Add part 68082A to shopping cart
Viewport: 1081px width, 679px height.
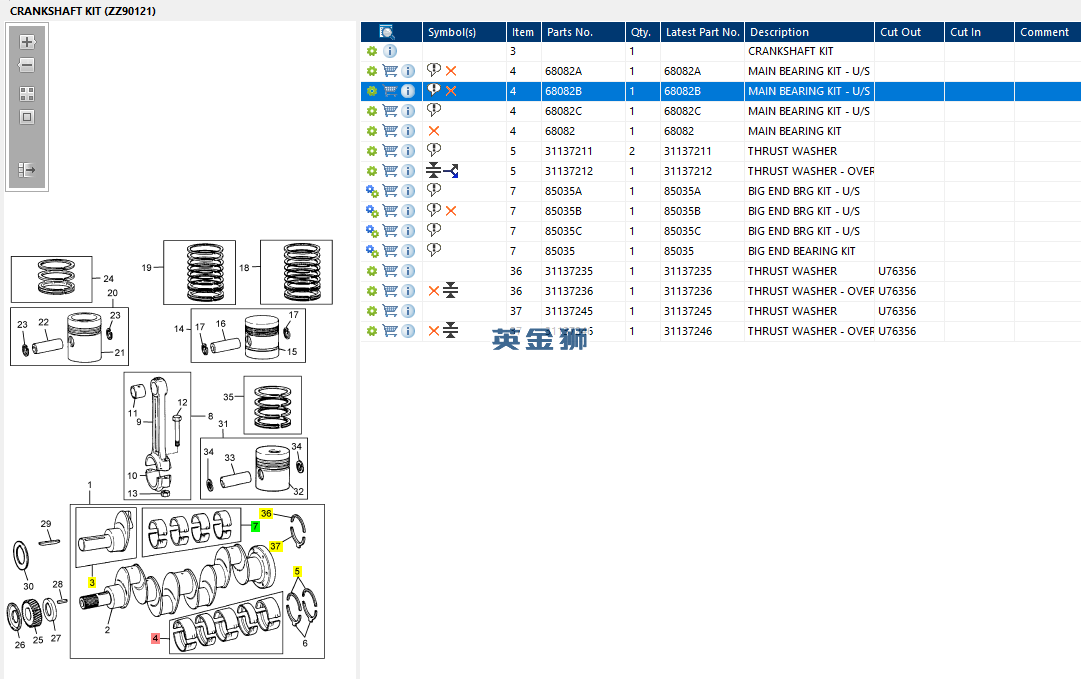[390, 71]
